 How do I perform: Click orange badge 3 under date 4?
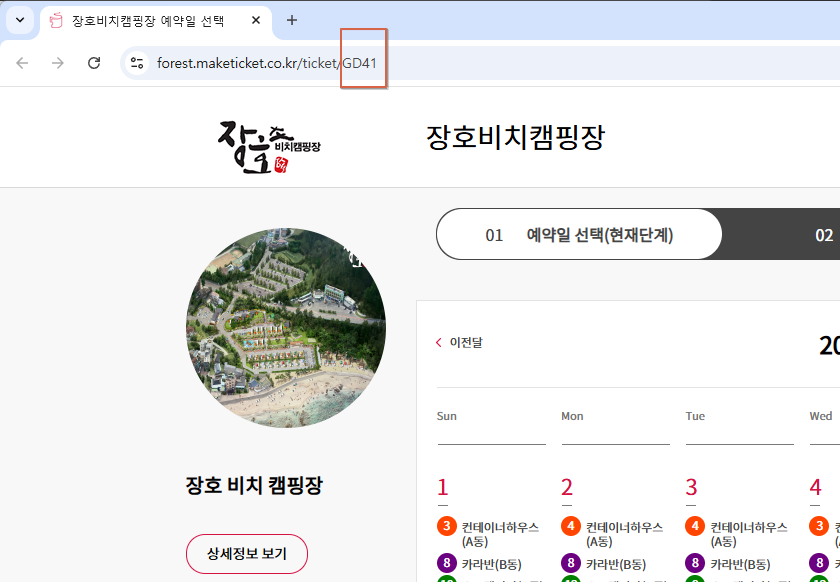819,526
